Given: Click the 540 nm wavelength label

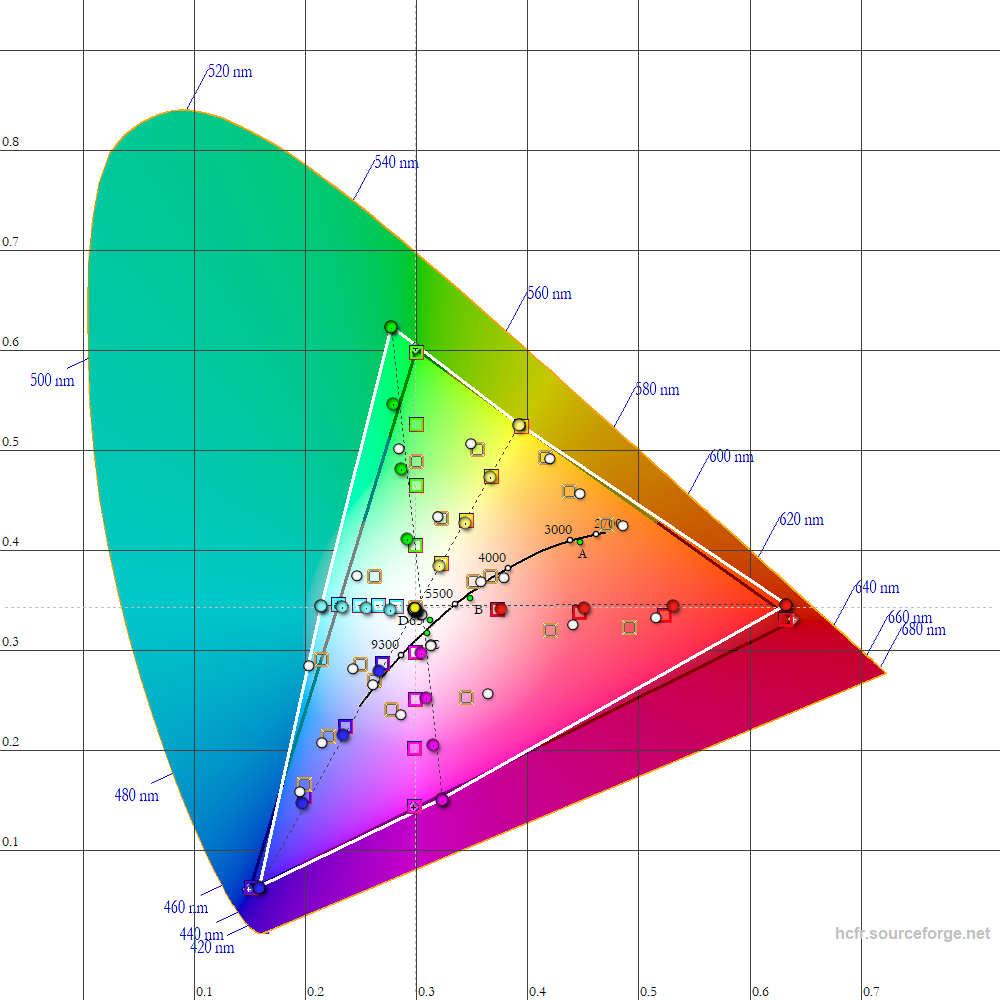Looking at the screenshot, I should pyautogui.click(x=397, y=163).
